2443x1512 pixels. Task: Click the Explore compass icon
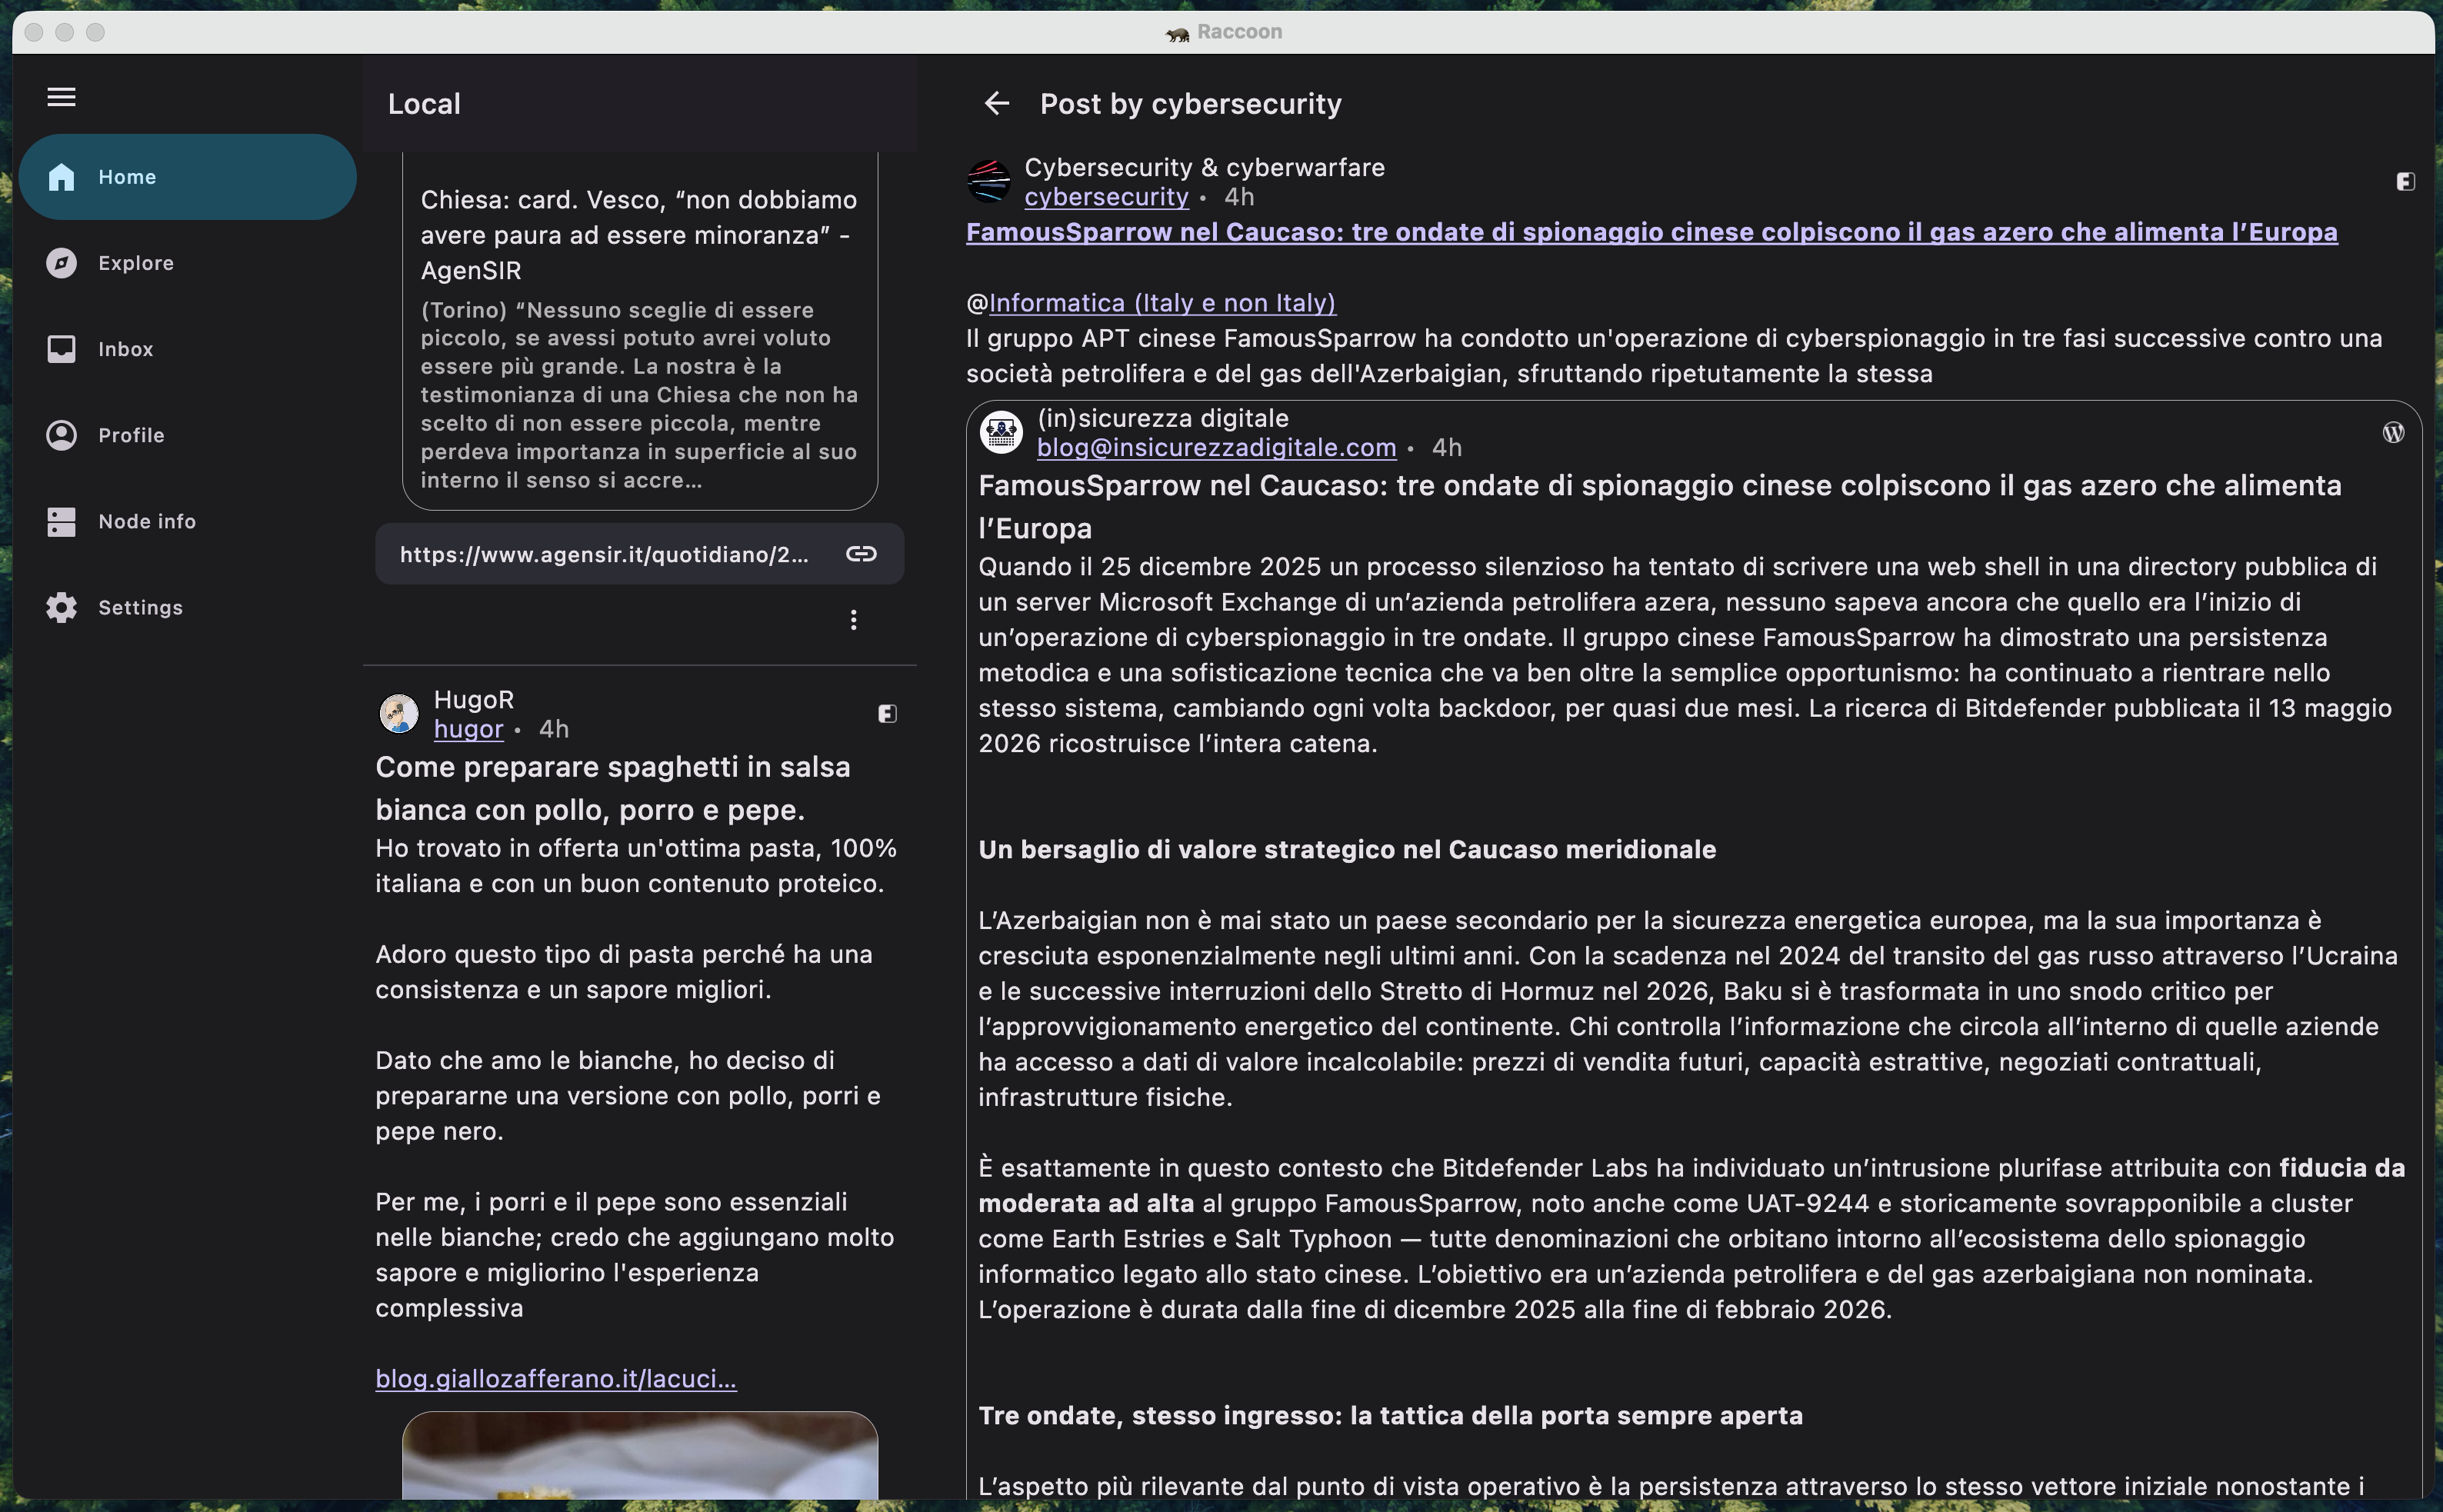tap(61, 263)
